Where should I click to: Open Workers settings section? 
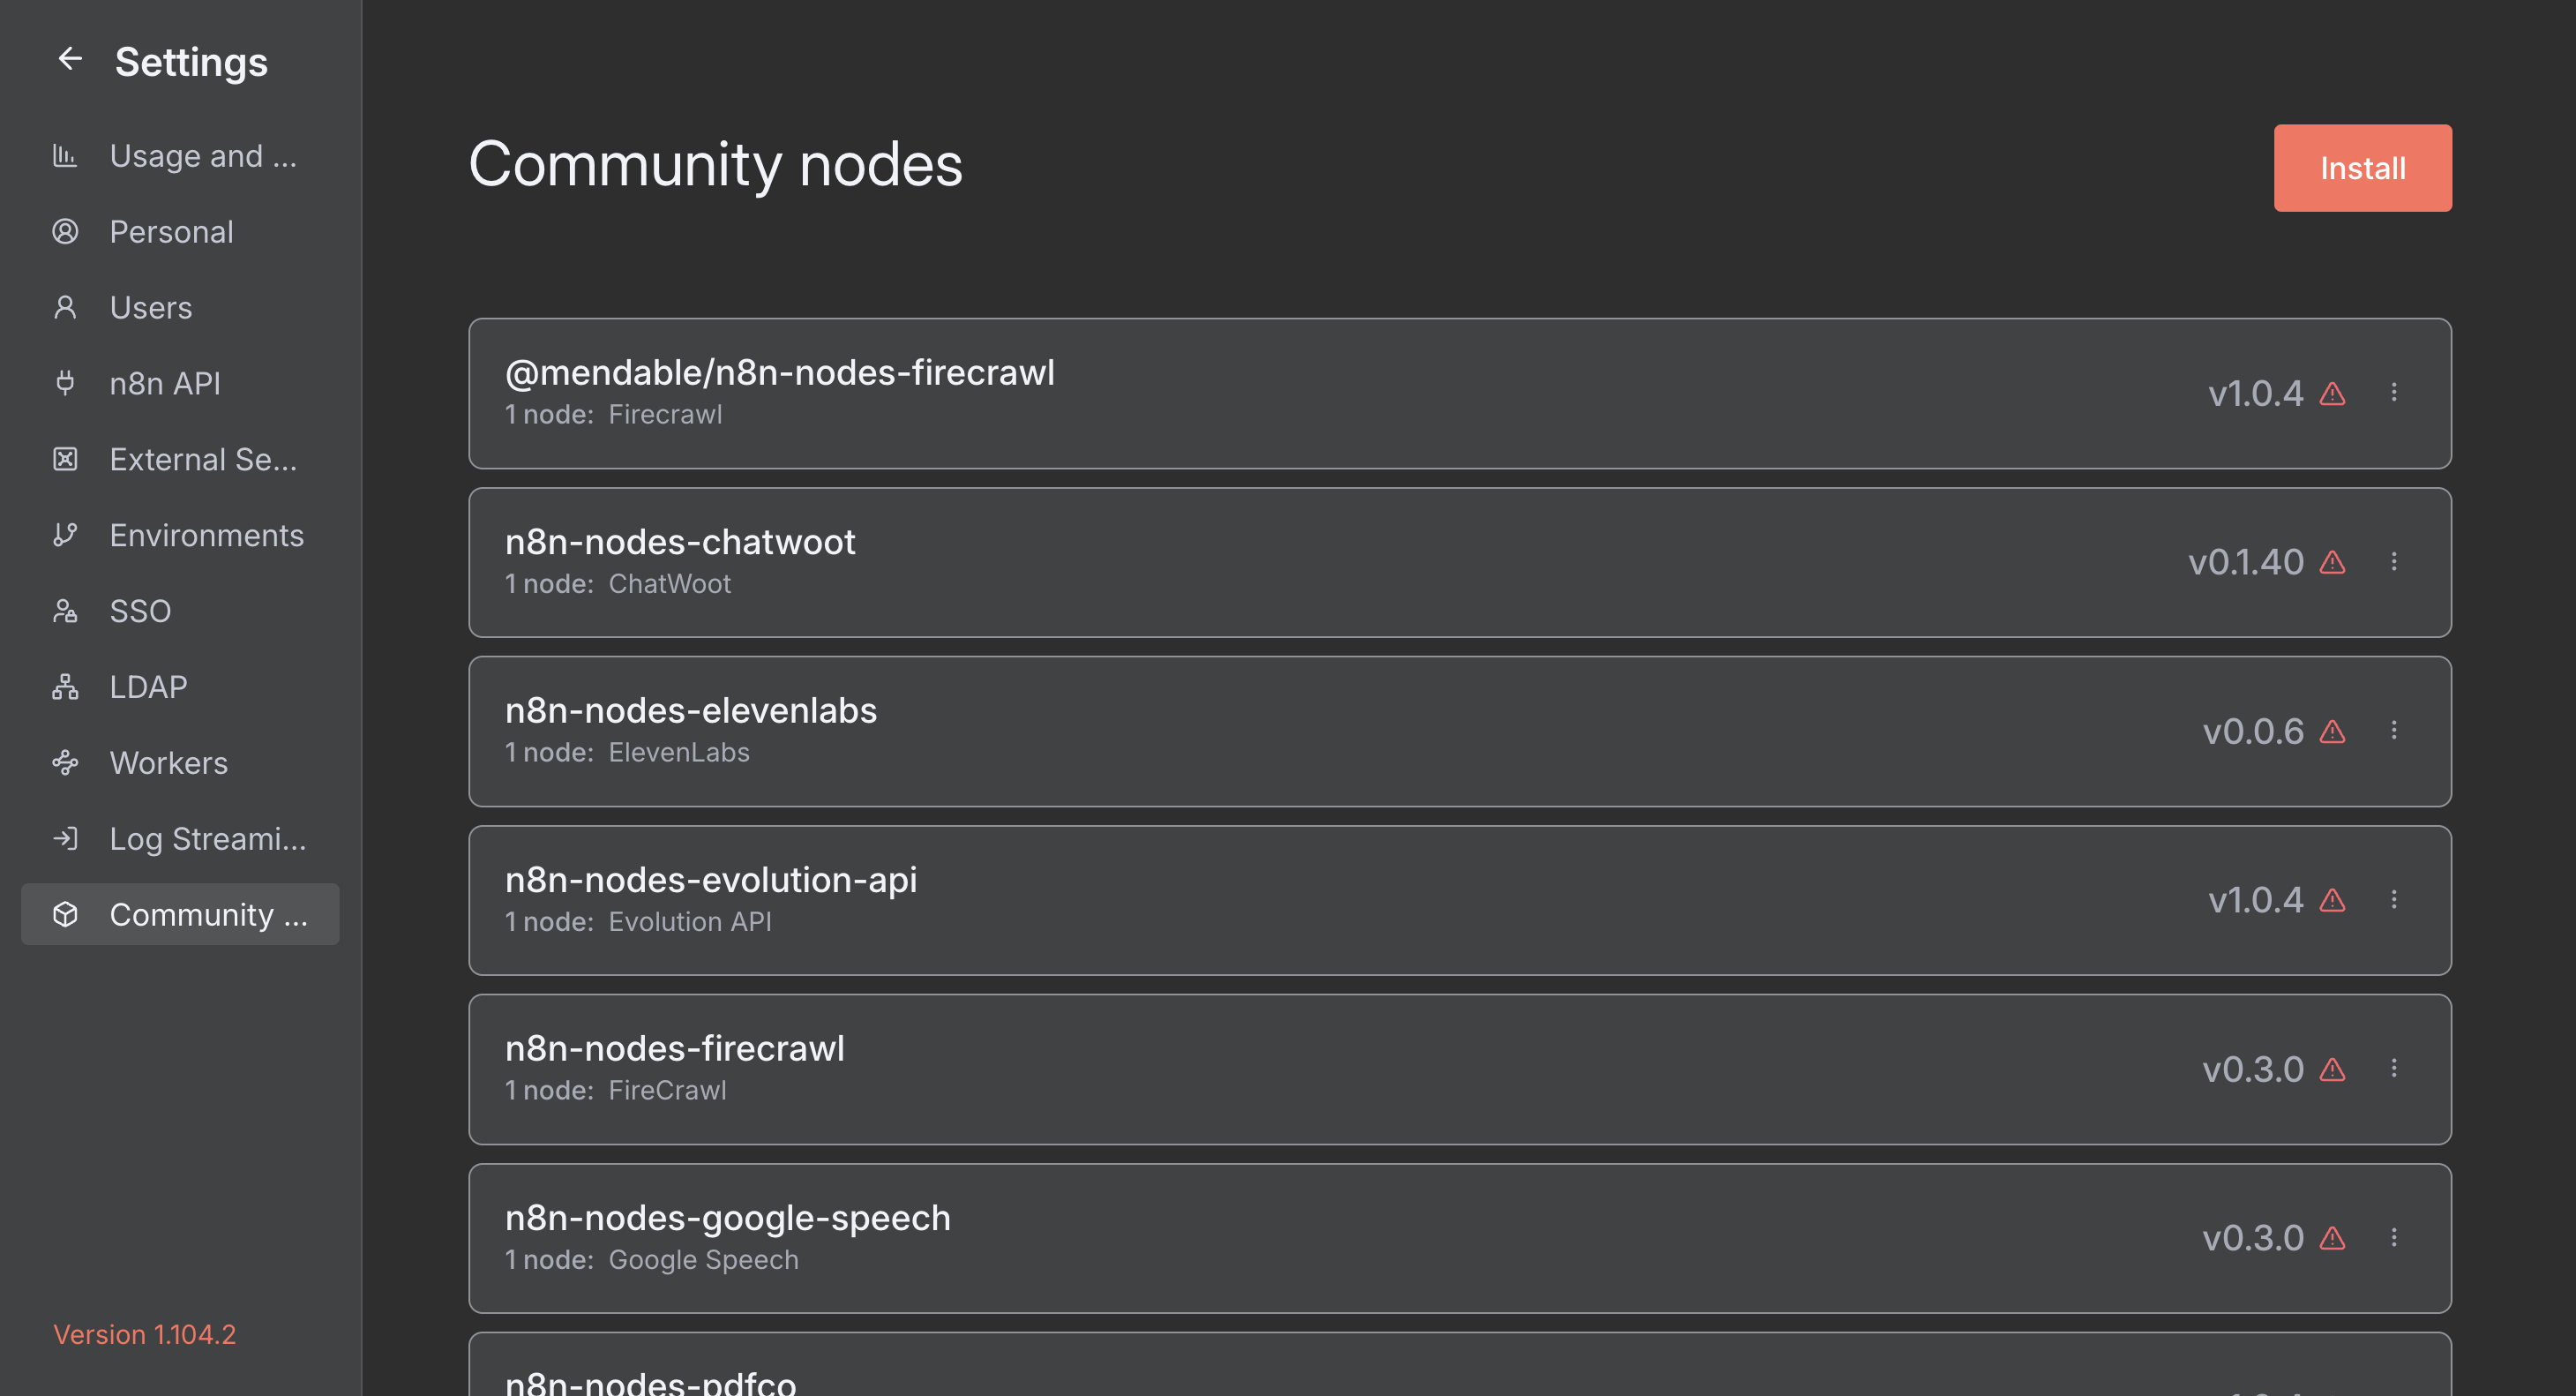click(168, 763)
